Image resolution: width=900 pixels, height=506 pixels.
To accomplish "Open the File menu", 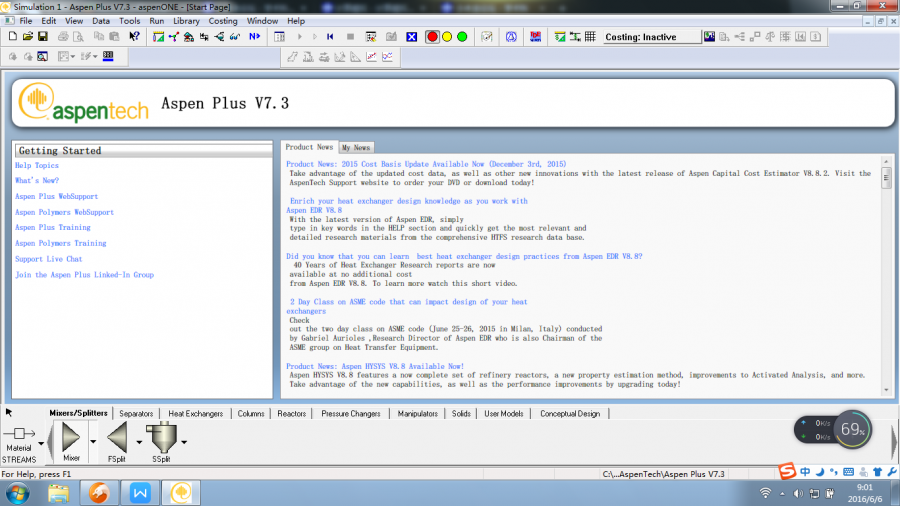I will coord(26,21).
